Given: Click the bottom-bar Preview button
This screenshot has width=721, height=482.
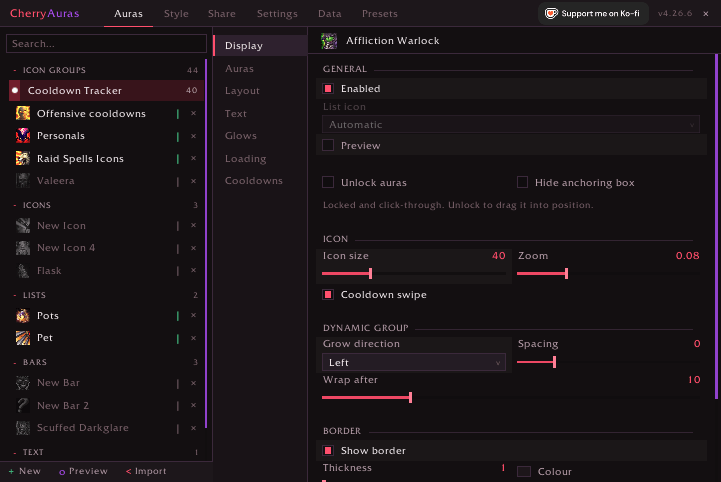Looking at the screenshot, I should (x=83, y=471).
